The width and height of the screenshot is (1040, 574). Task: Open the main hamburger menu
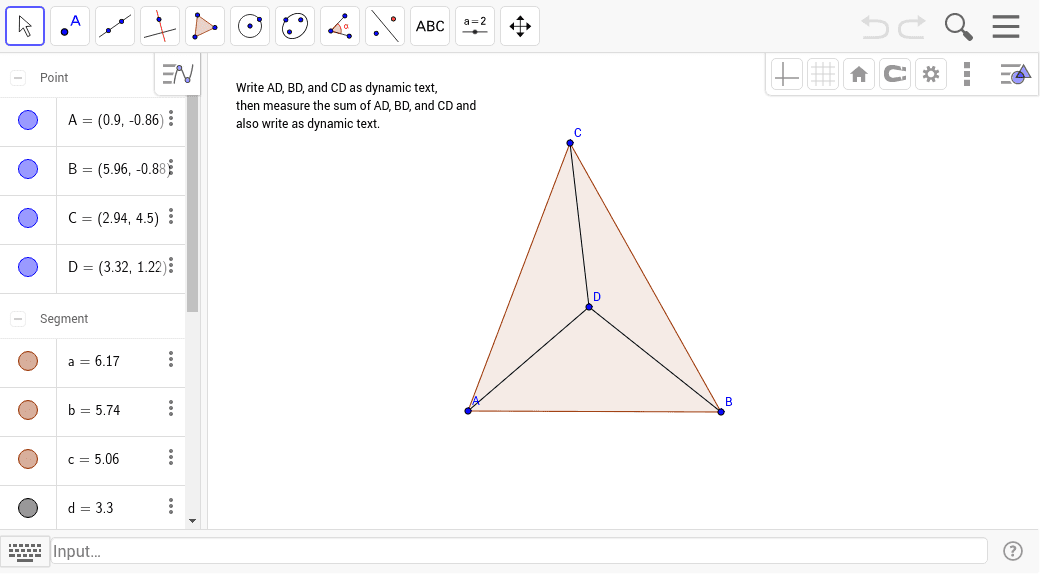click(x=1006, y=27)
